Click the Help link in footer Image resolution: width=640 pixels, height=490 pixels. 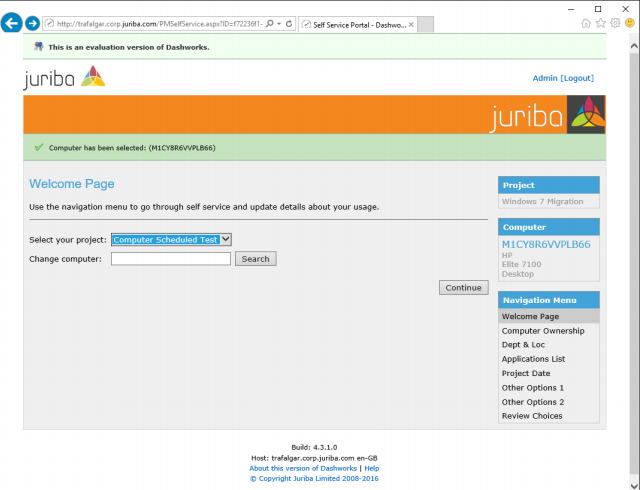(371, 468)
